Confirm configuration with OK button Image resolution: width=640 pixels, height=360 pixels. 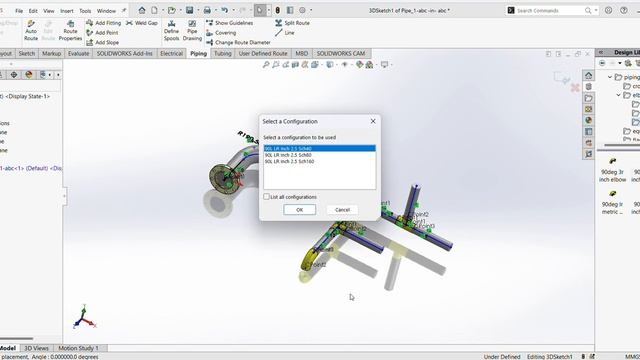[x=300, y=210]
